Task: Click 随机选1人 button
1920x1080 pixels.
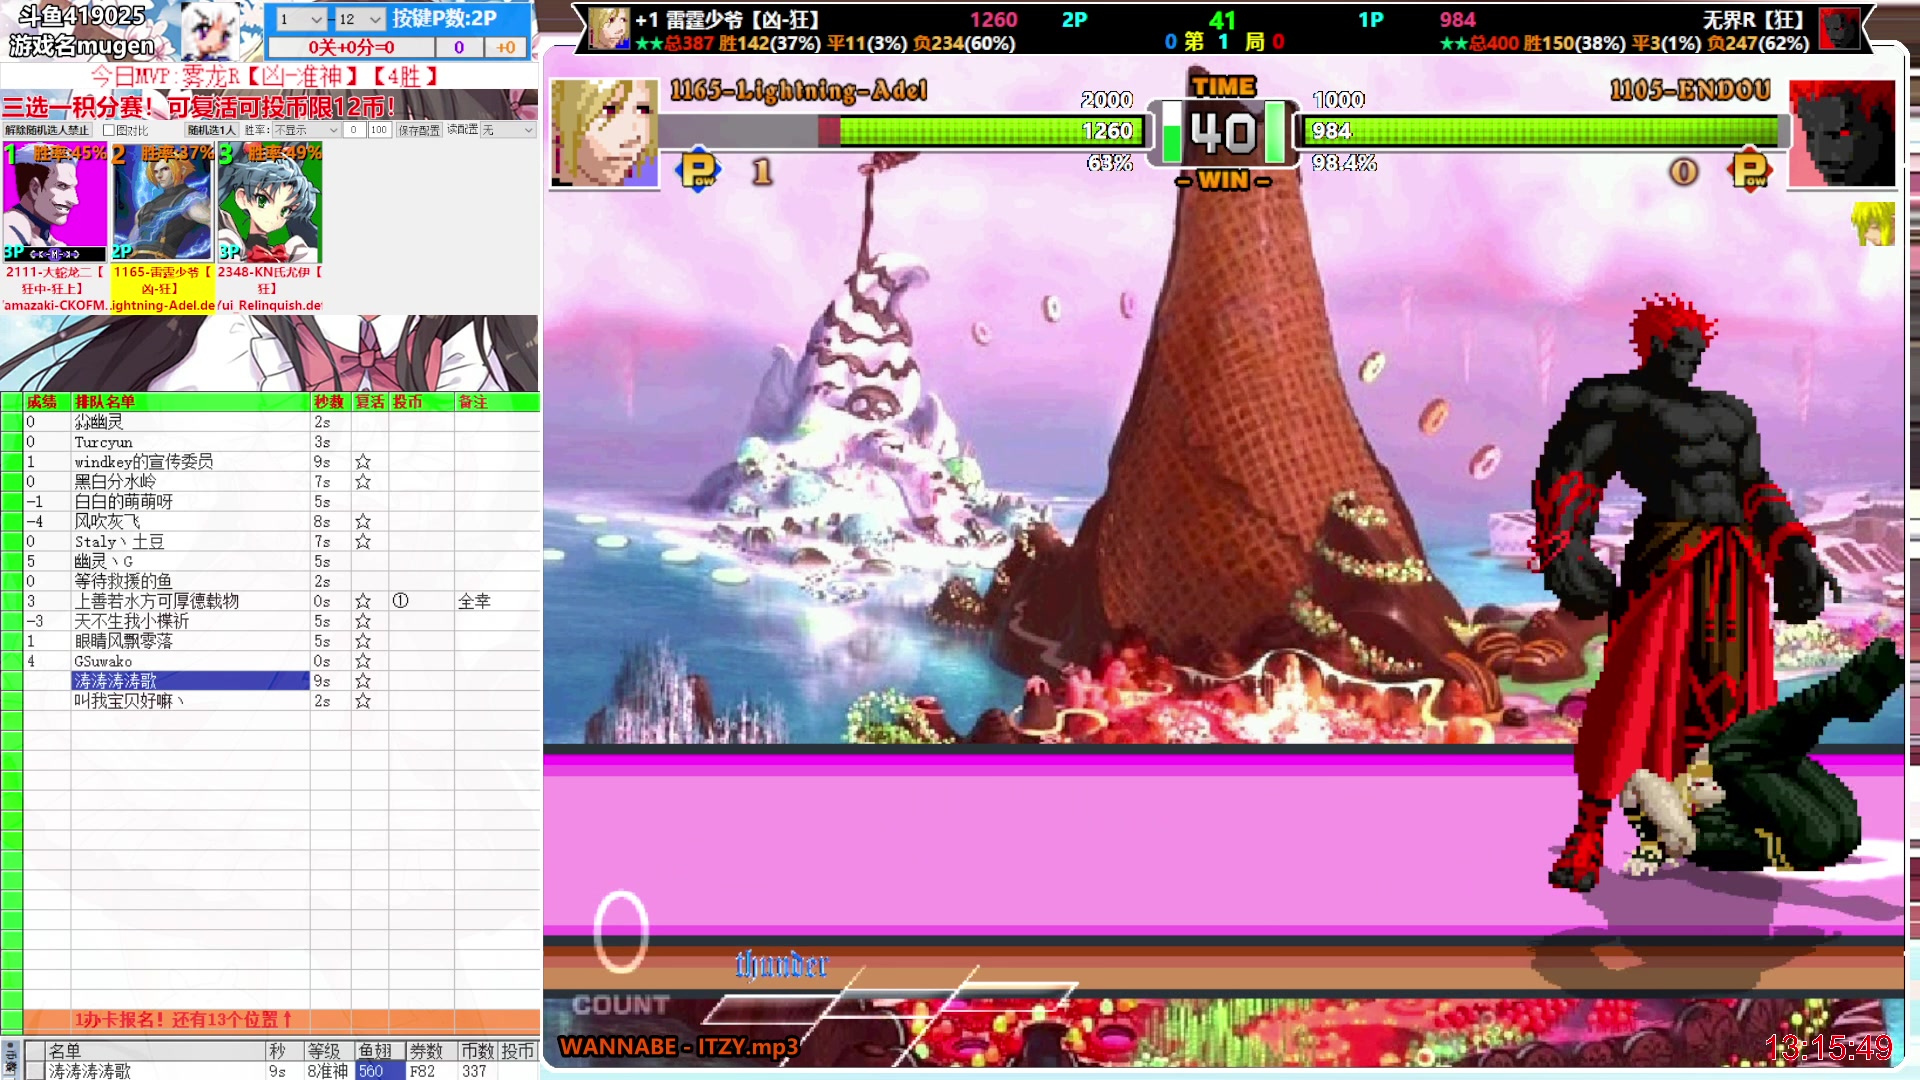Action: tap(211, 130)
